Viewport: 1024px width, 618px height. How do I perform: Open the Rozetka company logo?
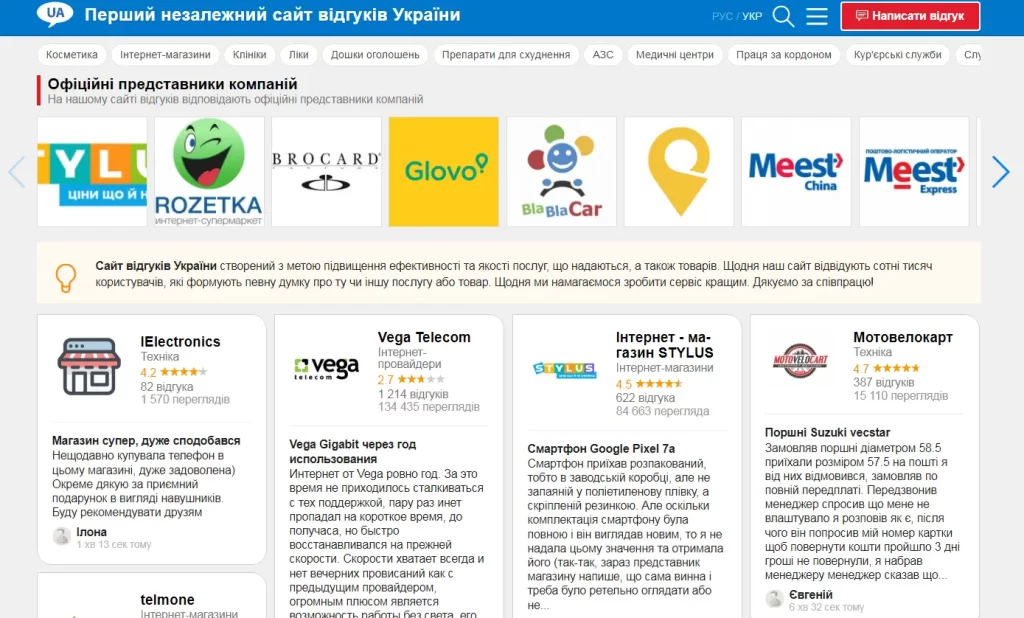209,171
